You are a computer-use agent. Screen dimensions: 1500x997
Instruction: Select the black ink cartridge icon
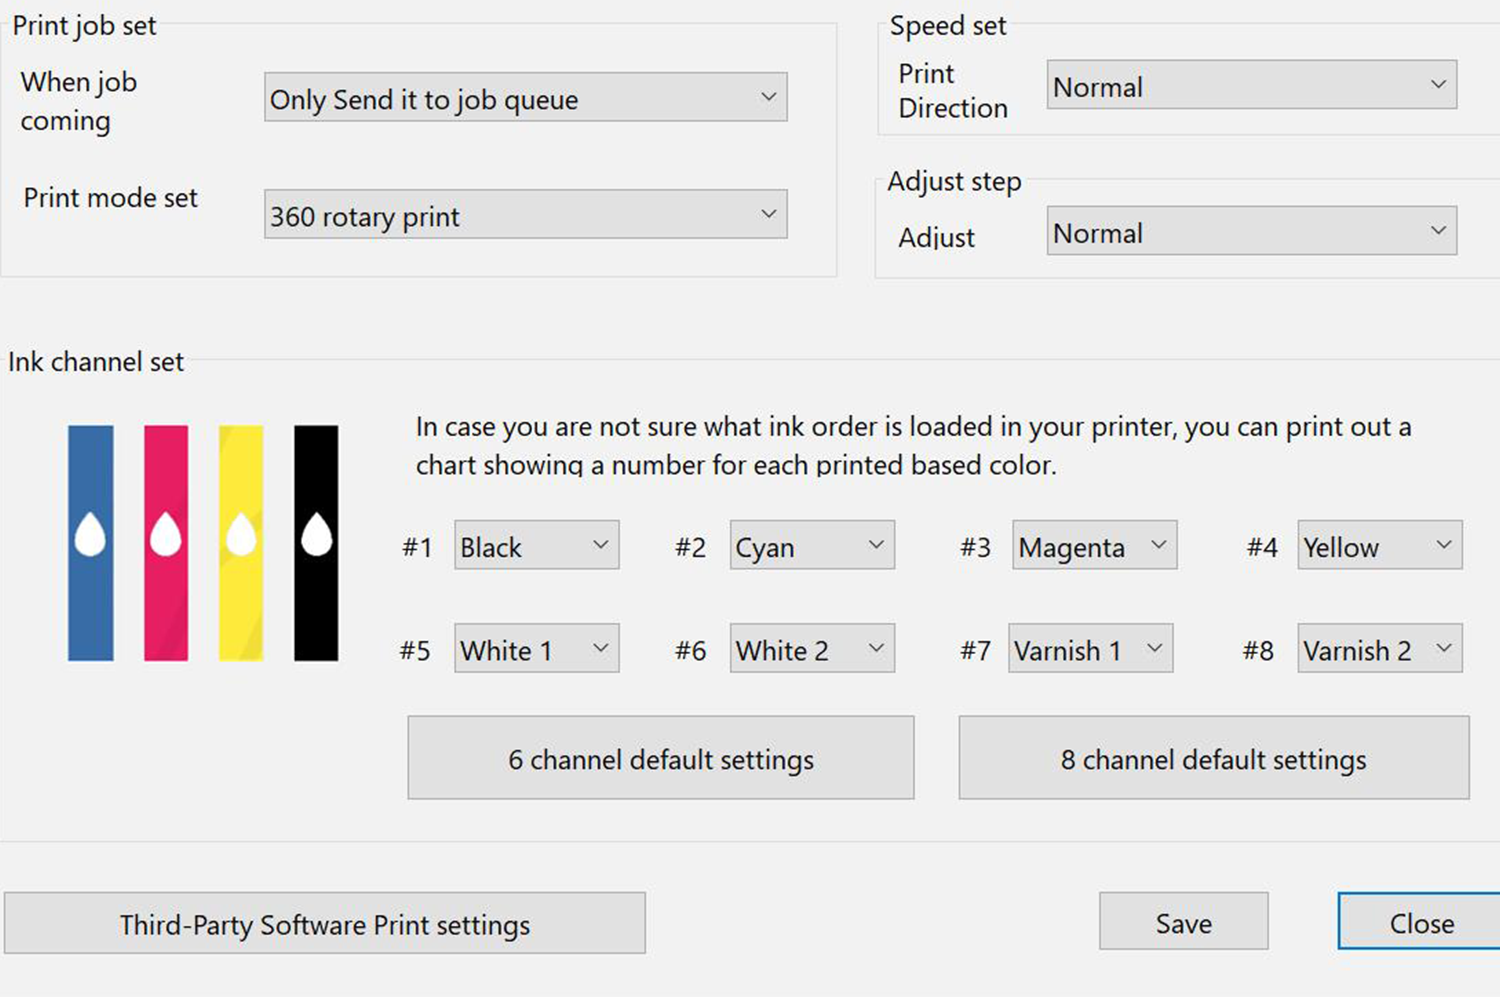click(315, 543)
